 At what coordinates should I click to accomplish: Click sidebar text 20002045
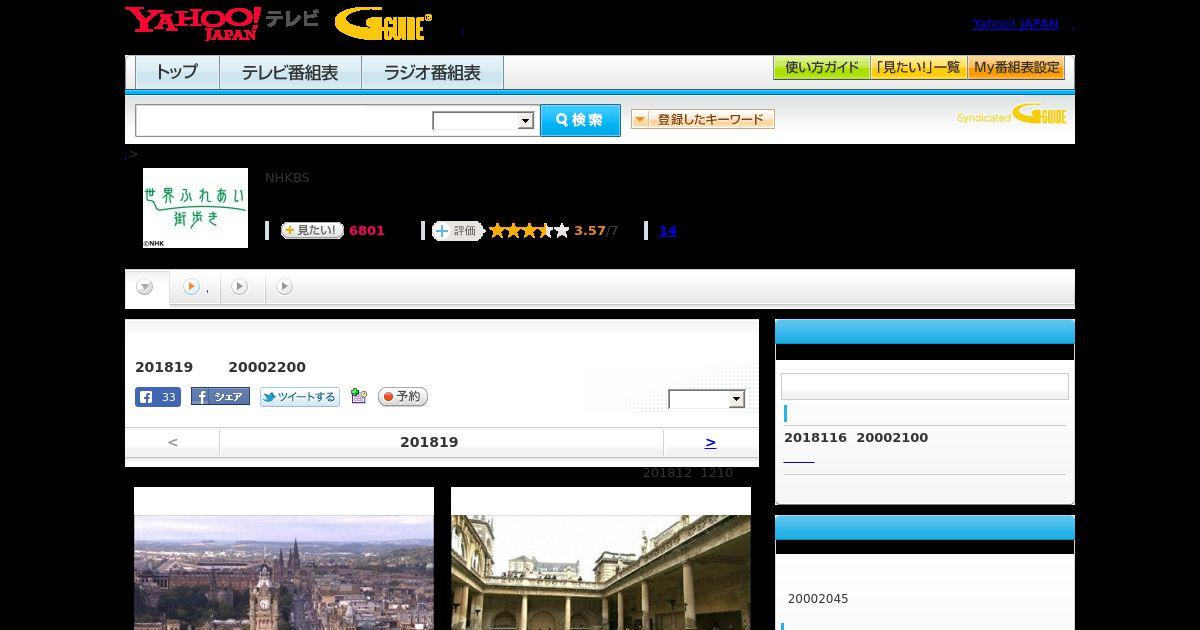(818, 599)
